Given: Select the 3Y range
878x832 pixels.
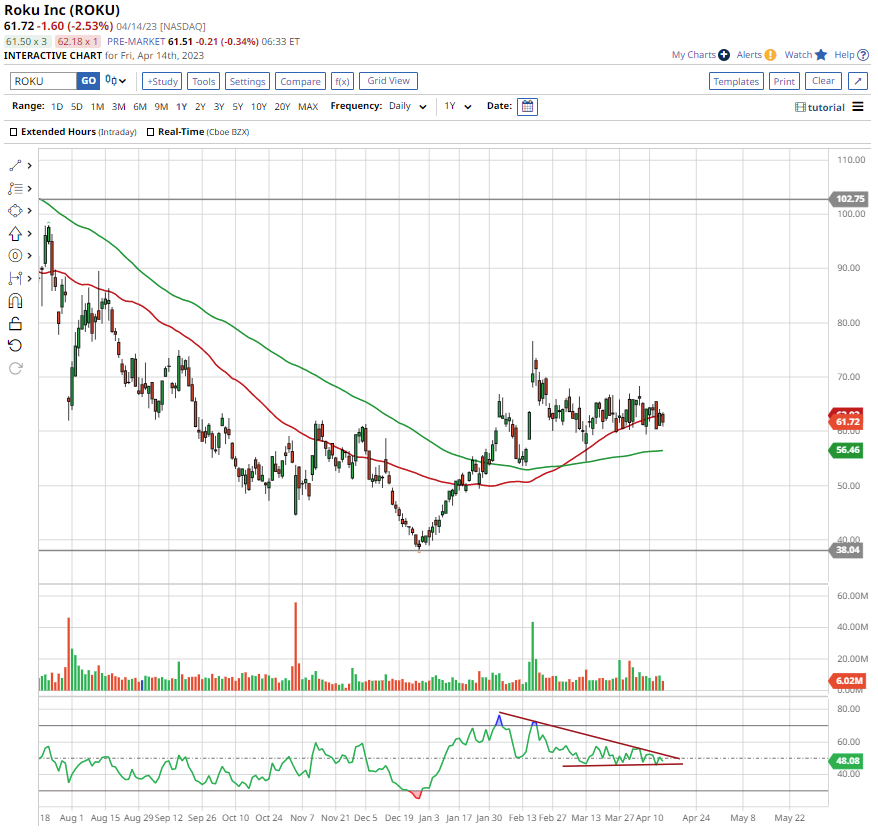Looking at the screenshot, I should (x=219, y=106).
